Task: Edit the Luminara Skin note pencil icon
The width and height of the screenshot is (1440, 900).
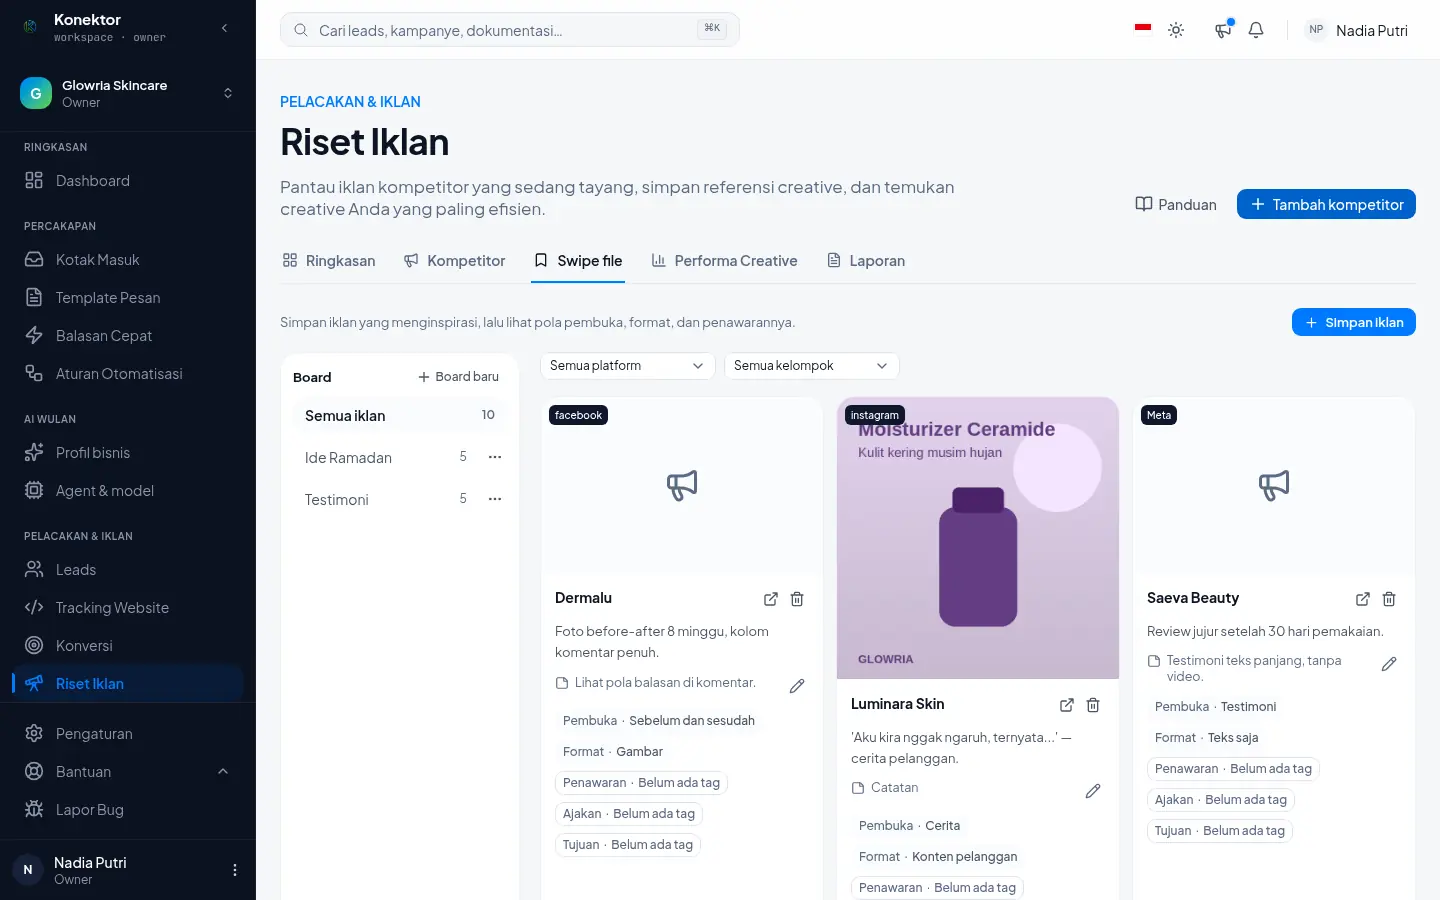Action: (1093, 791)
